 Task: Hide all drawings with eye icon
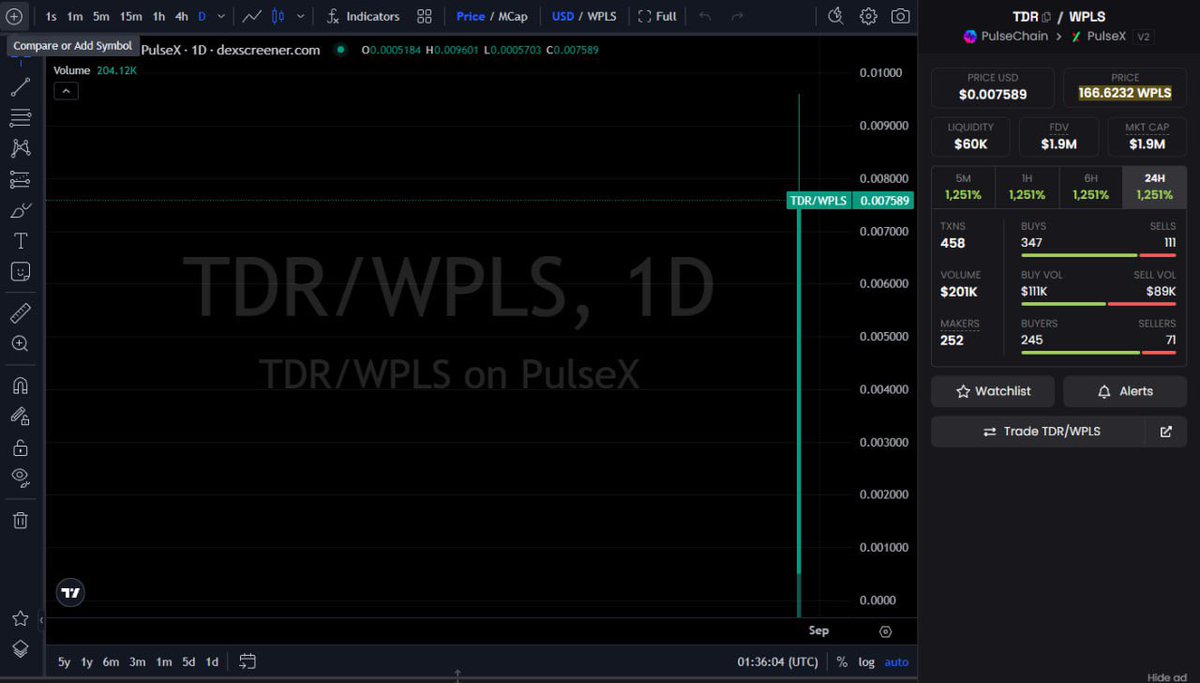point(20,477)
